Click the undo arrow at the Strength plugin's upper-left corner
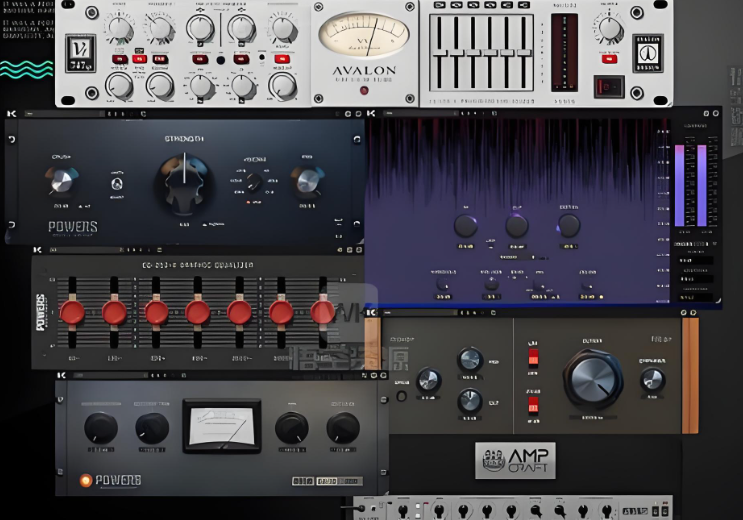Screen dimensions: 743x520 11,139
